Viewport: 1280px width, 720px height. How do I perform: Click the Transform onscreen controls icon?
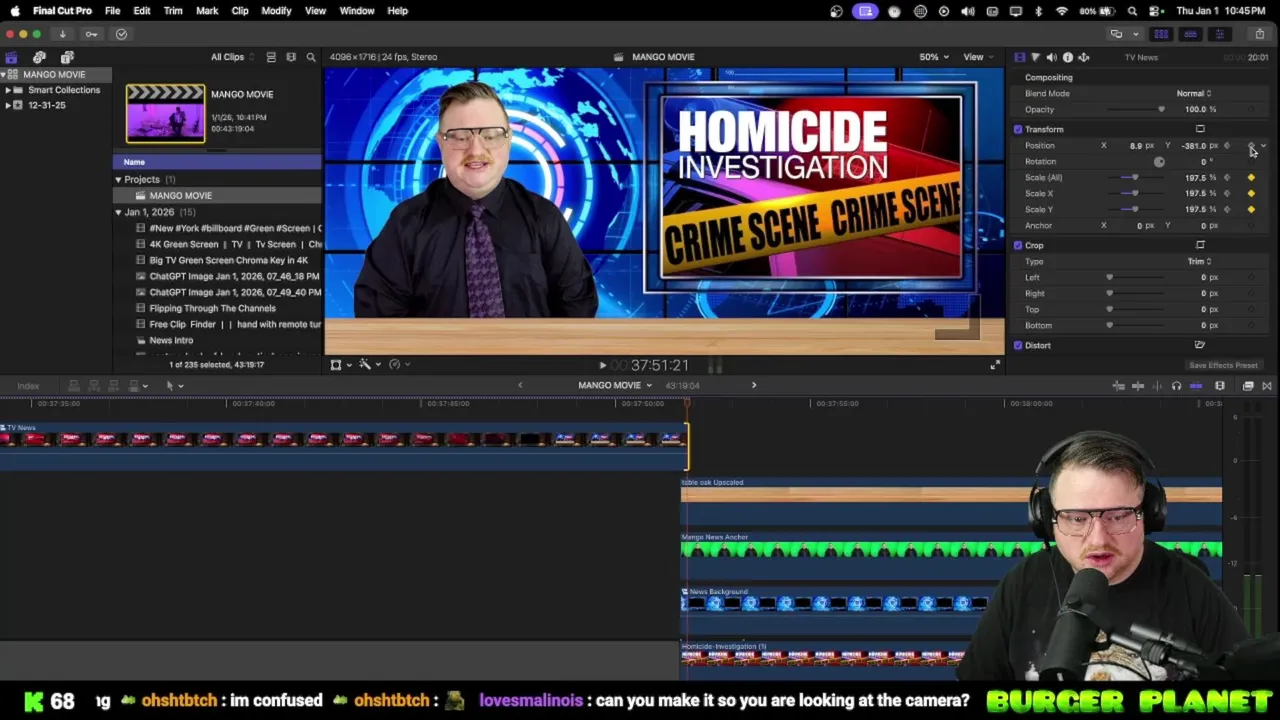1200,129
